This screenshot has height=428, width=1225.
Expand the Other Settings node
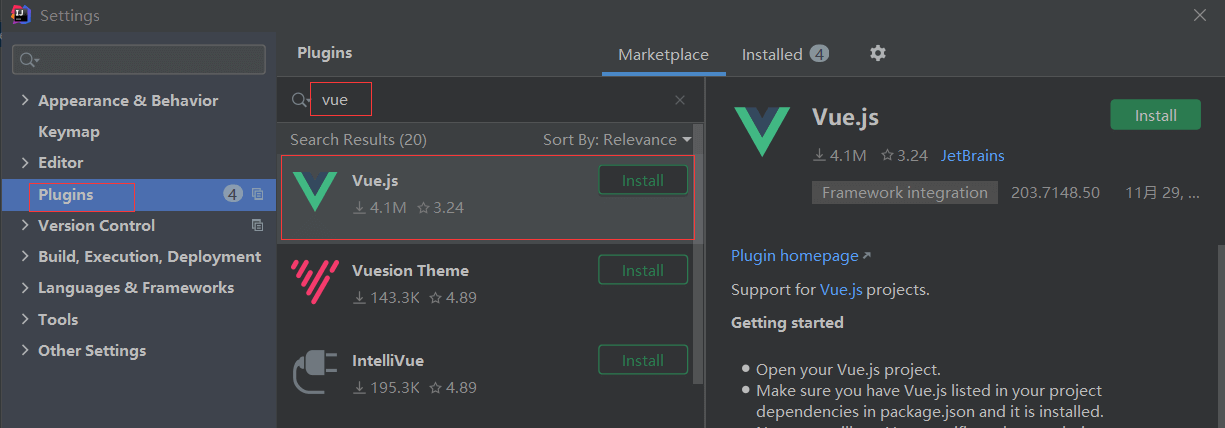pos(25,351)
